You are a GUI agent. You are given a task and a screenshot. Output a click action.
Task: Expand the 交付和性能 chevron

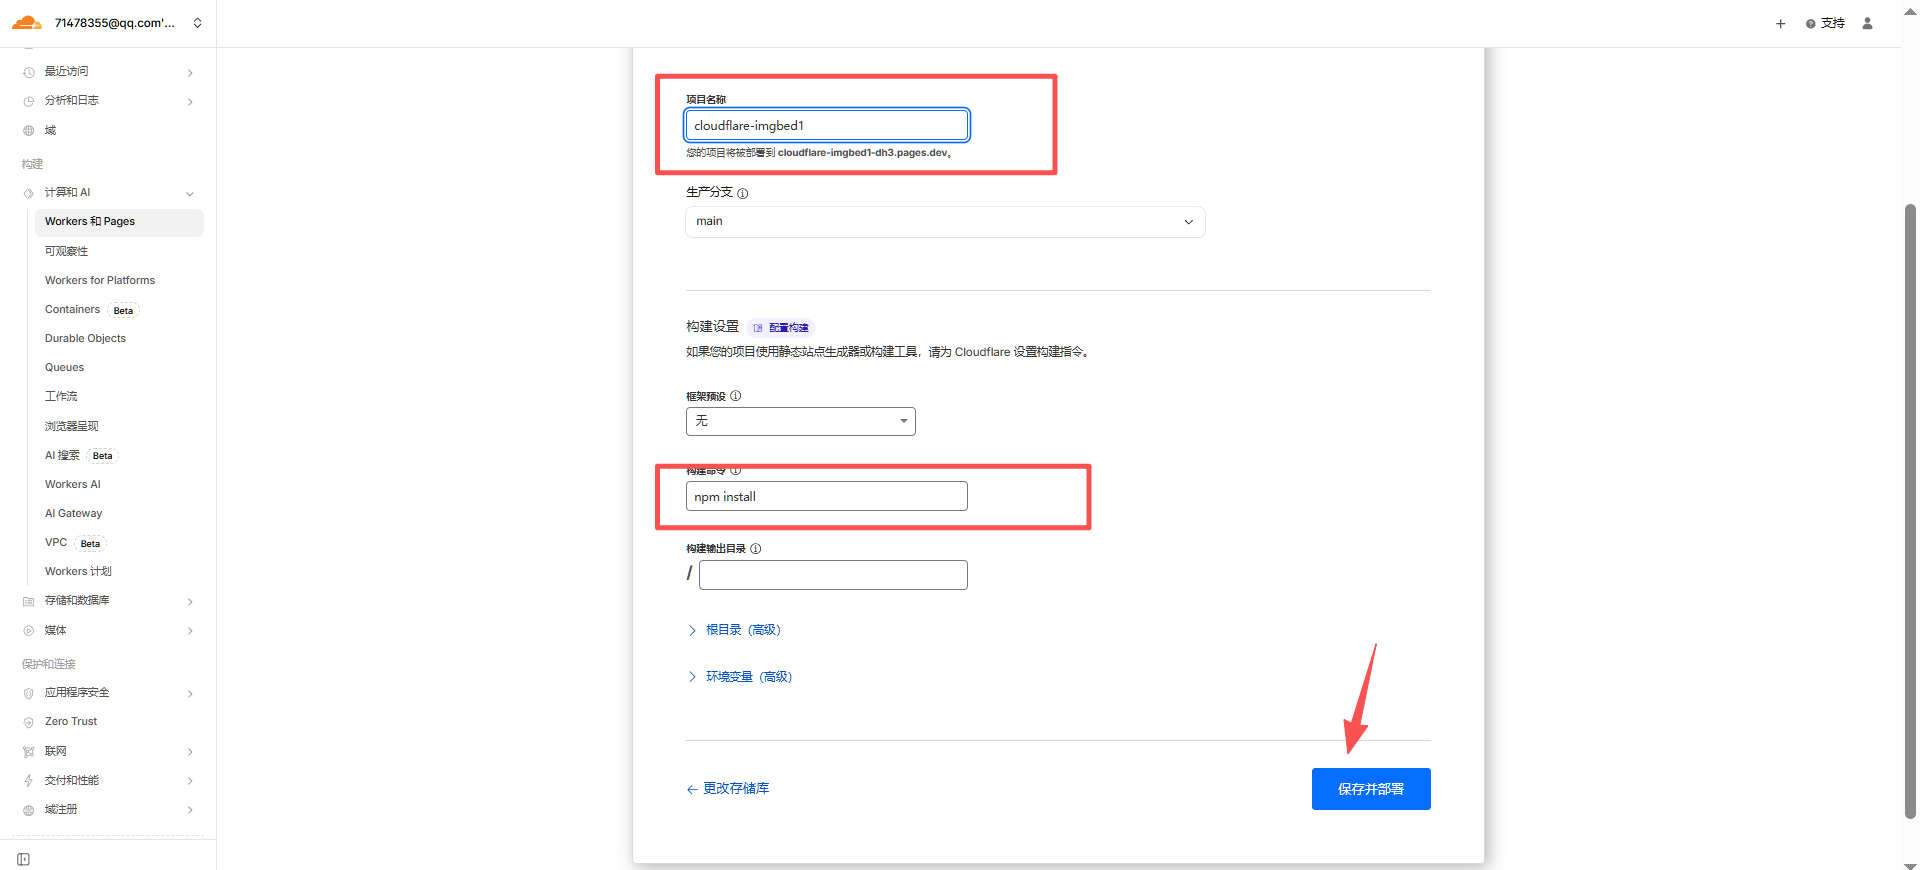pos(190,781)
